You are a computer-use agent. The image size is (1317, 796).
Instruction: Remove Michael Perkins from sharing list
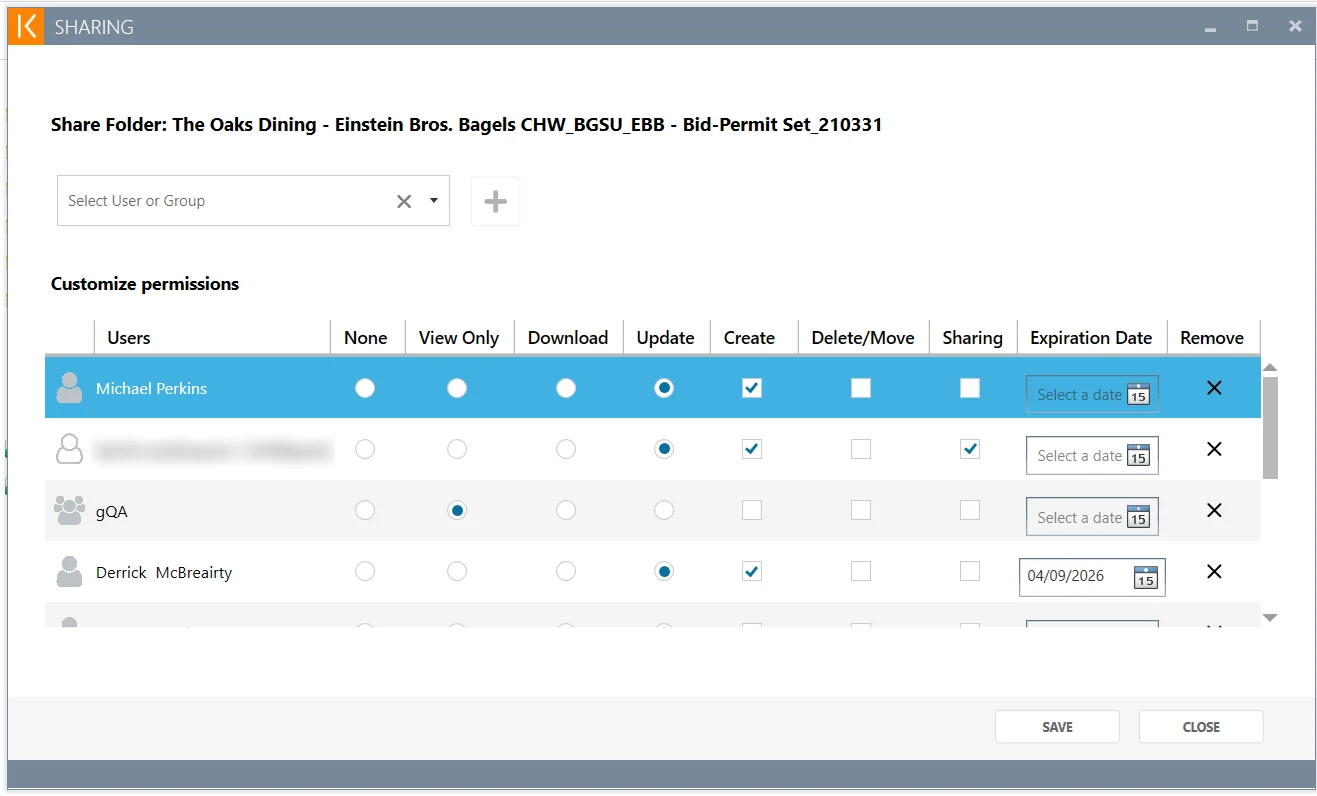pyautogui.click(x=1214, y=388)
